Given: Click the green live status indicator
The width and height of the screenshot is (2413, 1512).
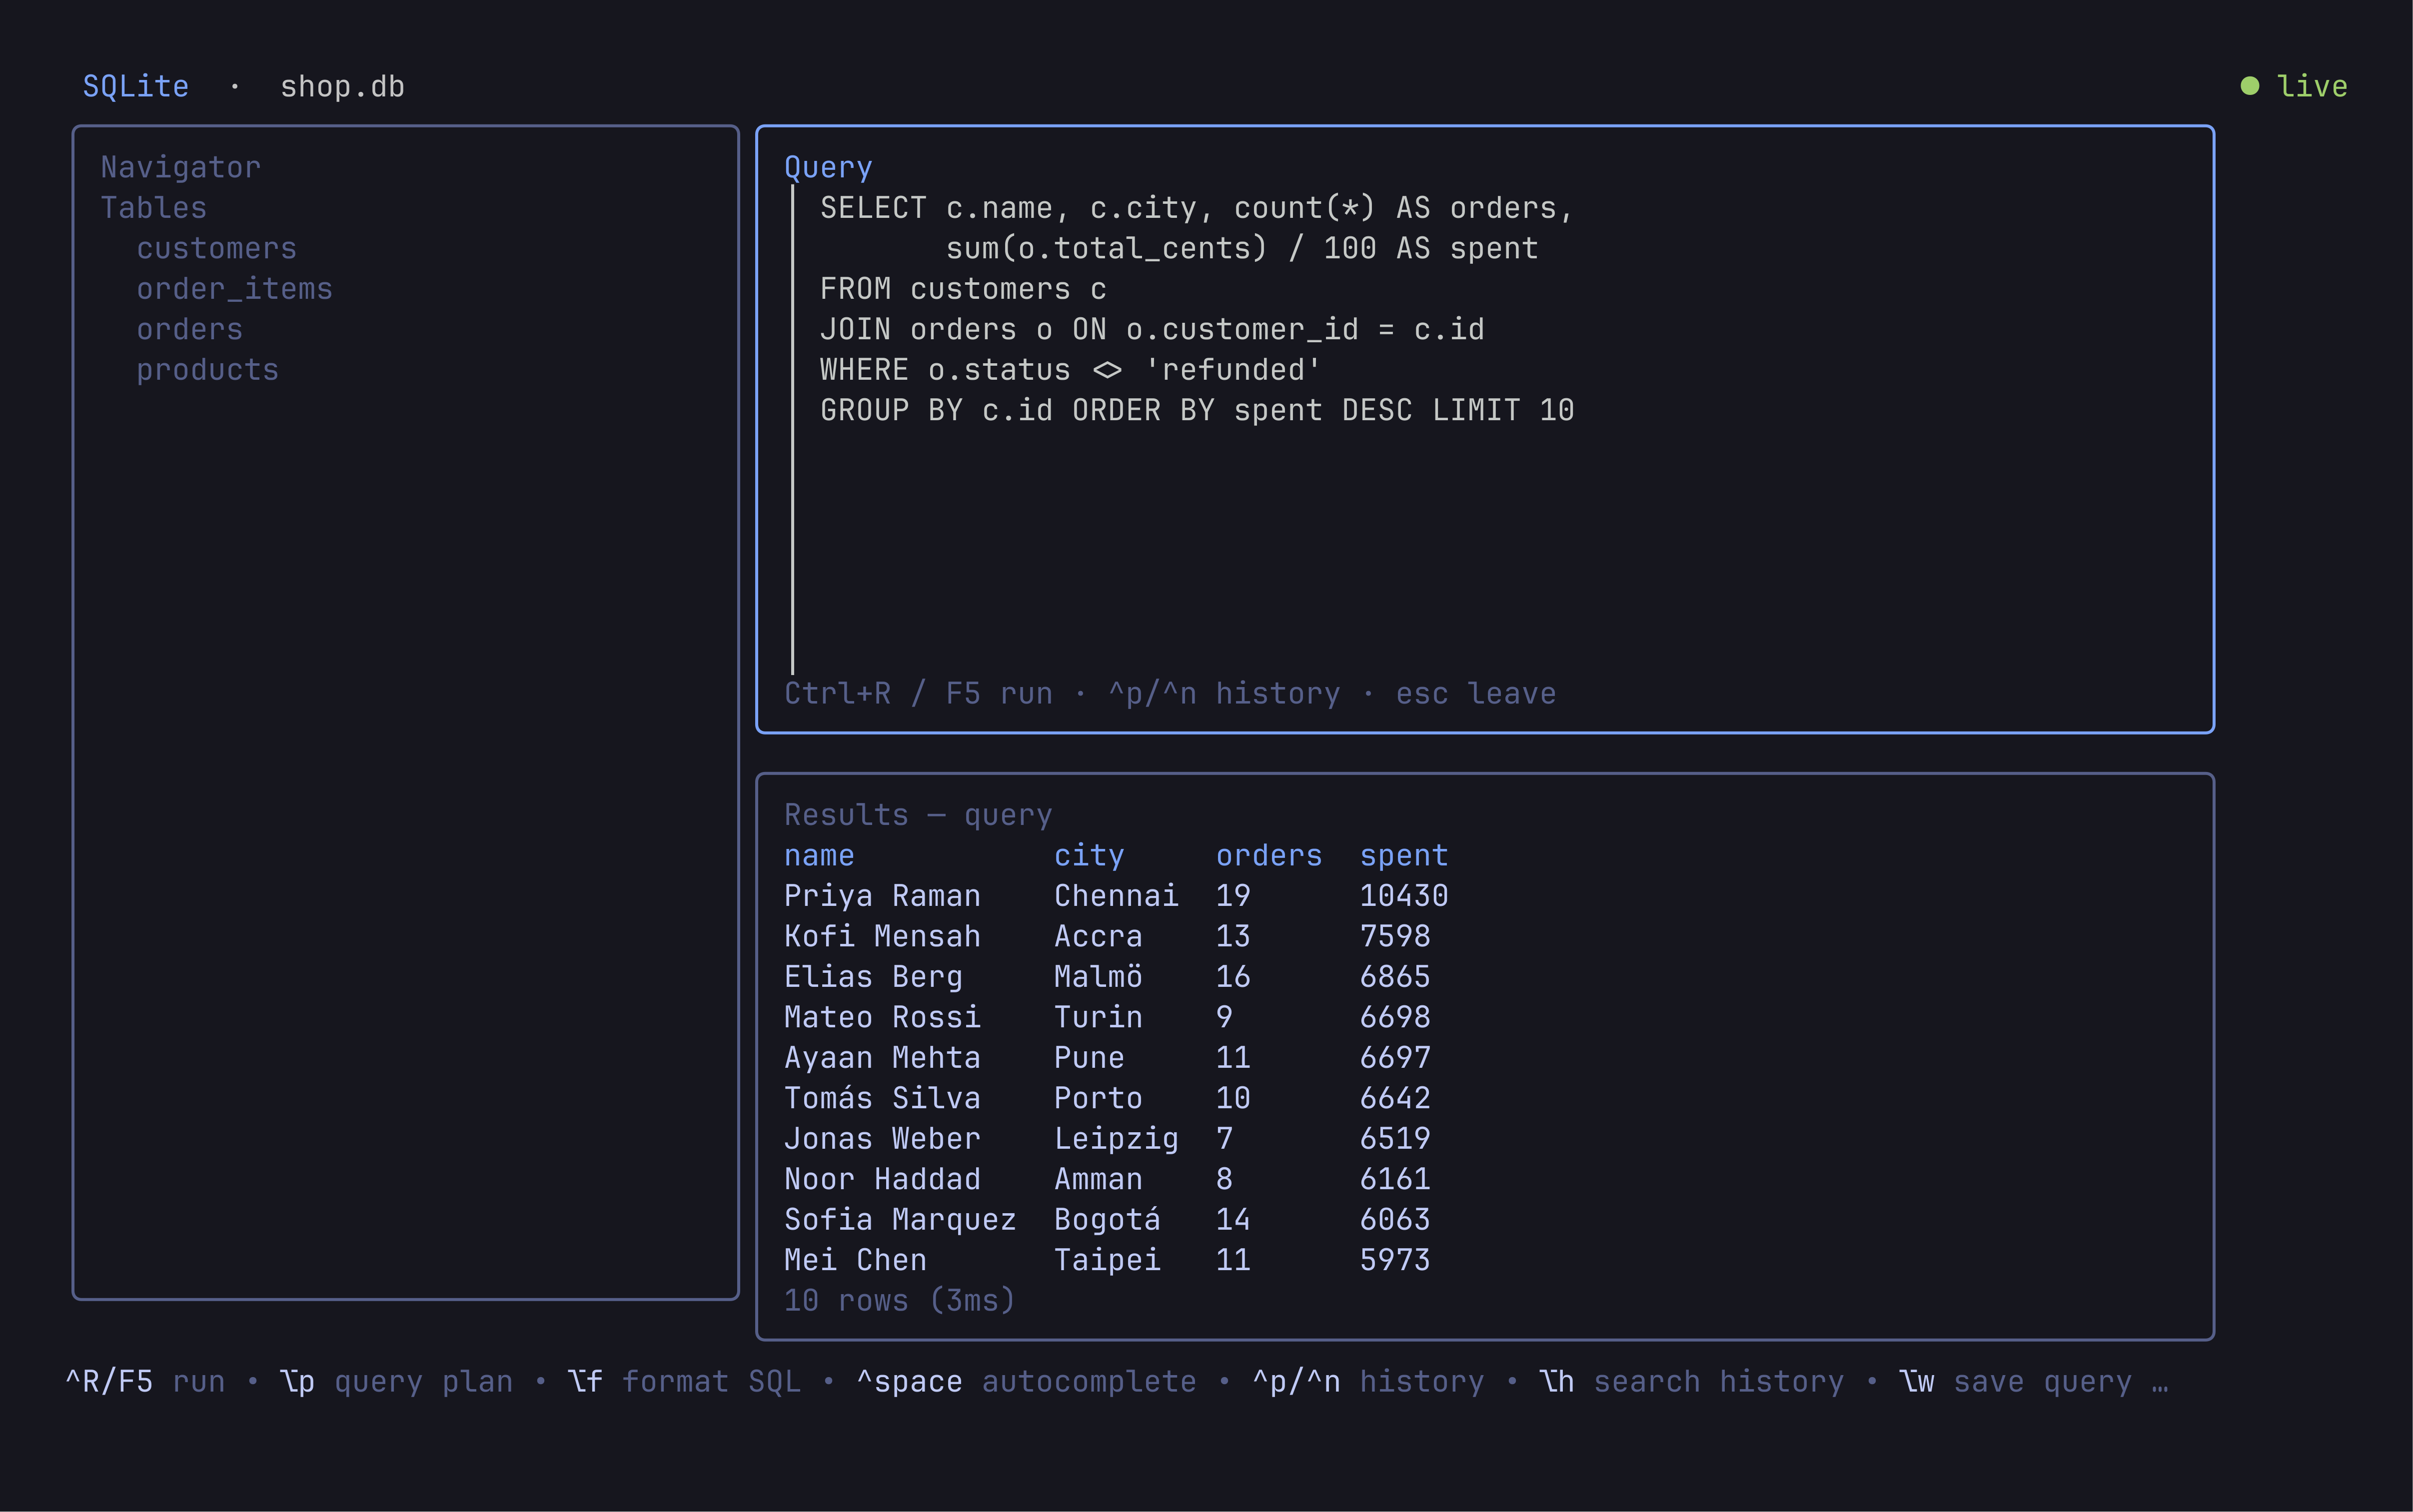Looking at the screenshot, I should coord(2293,86).
